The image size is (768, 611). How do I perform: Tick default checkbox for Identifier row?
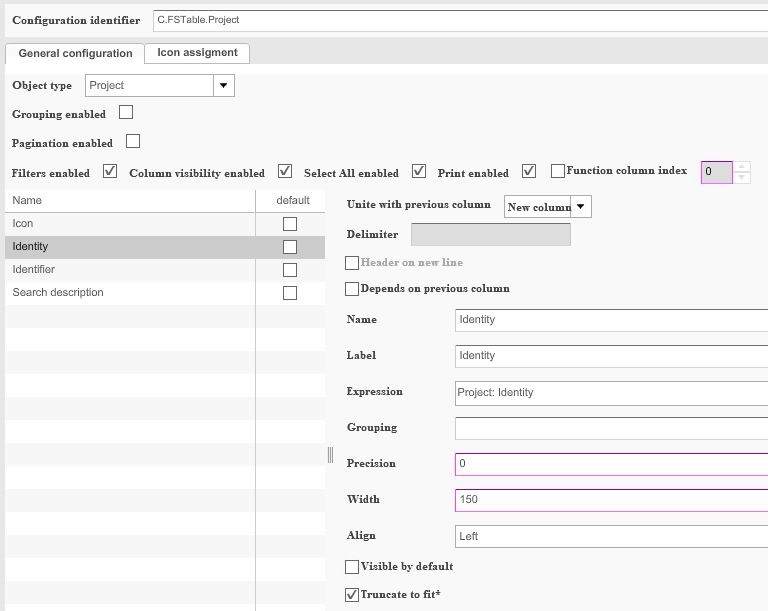[x=290, y=270]
